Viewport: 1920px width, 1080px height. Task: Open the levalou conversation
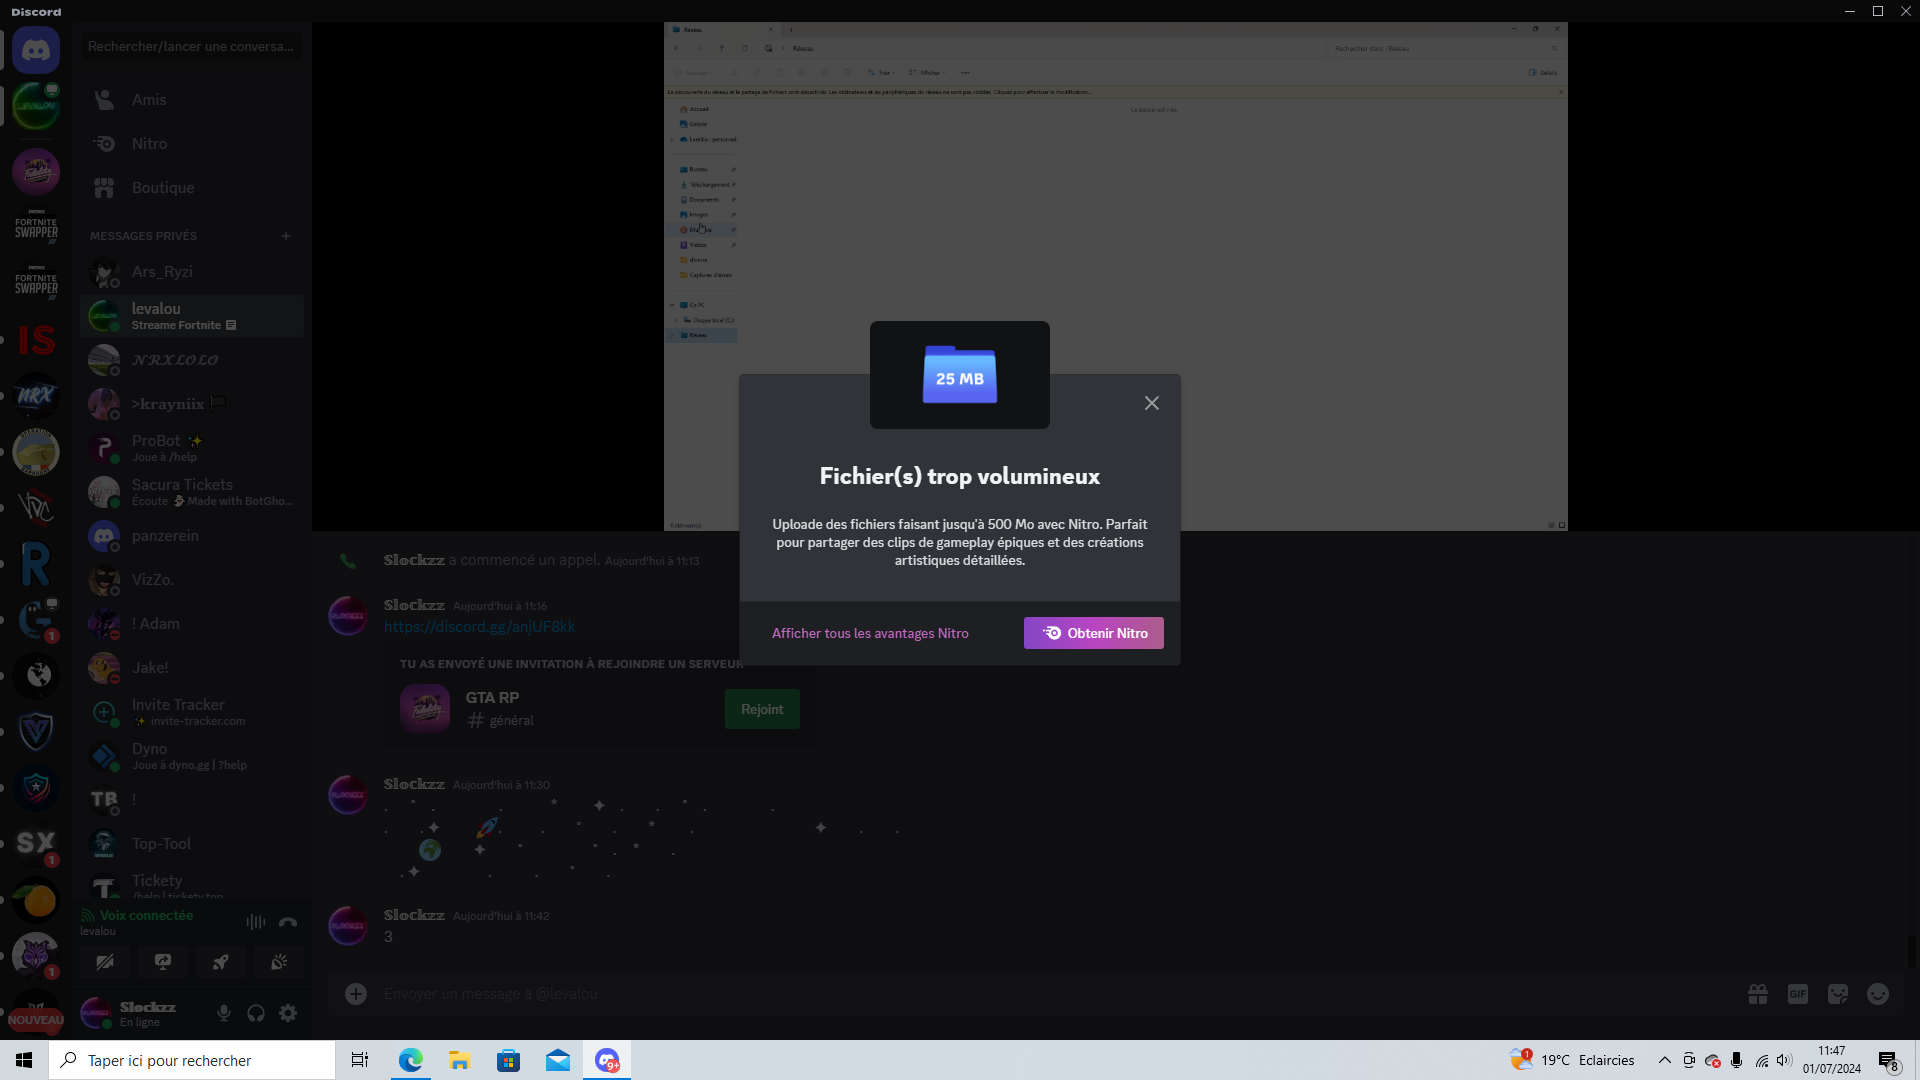coord(192,316)
